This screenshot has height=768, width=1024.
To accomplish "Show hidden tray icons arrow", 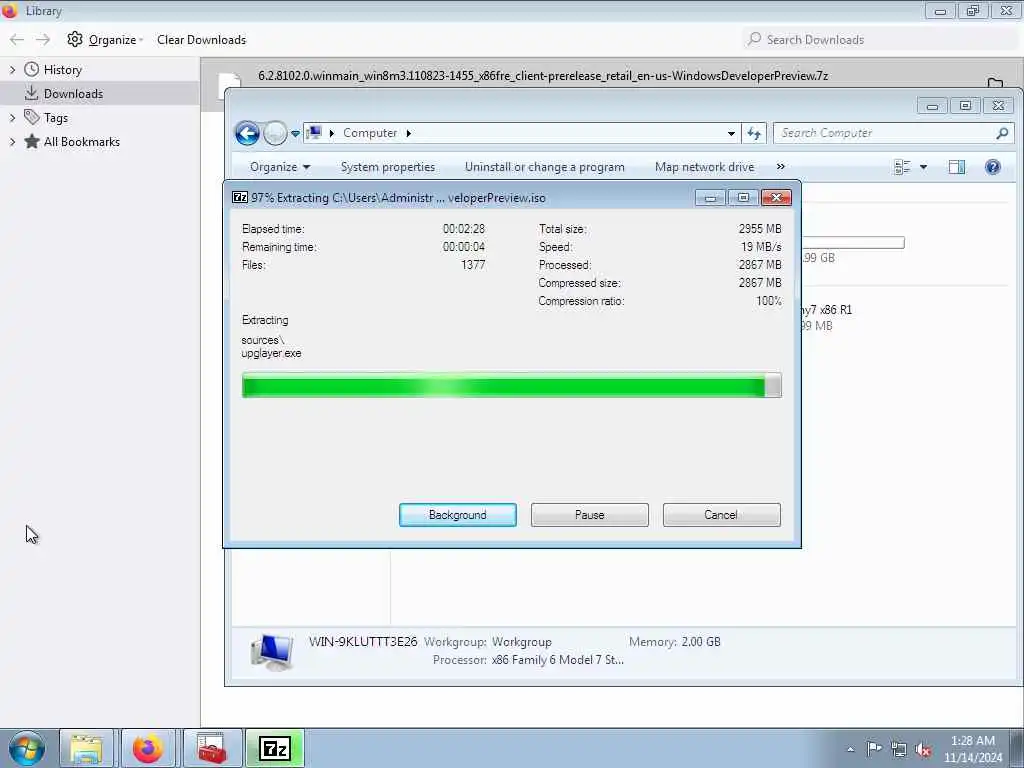I will click(x=850, y=749).
